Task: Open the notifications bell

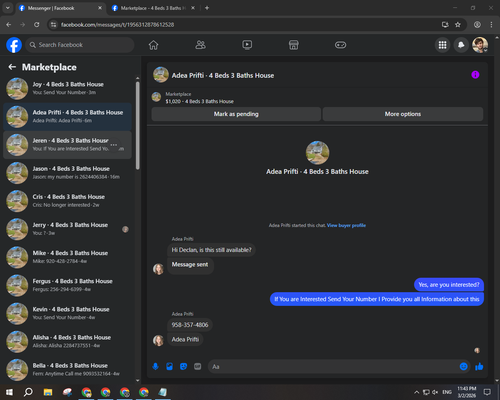Action: point(461,45)
